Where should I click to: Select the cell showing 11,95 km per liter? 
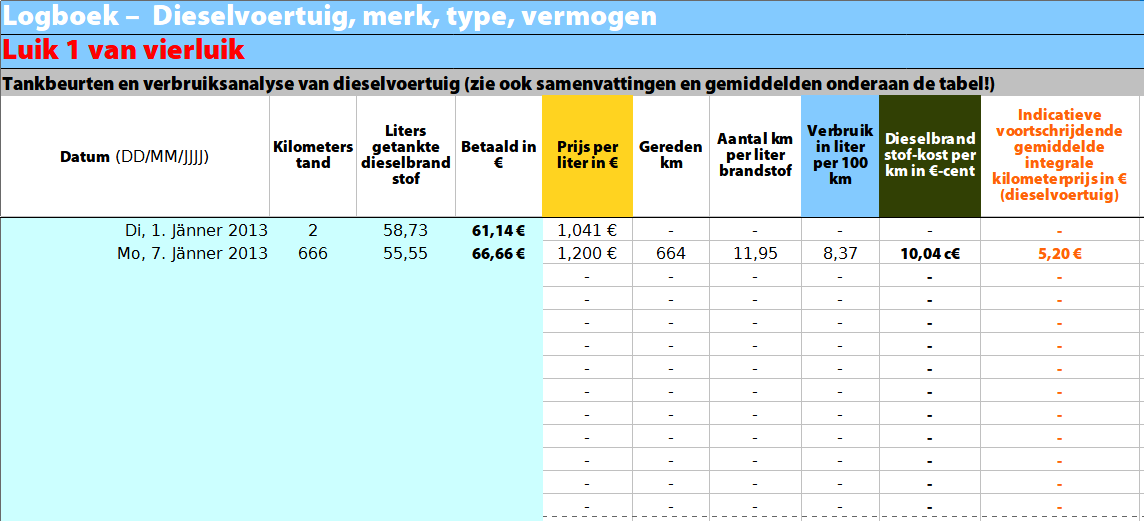[x=755, y=254]
